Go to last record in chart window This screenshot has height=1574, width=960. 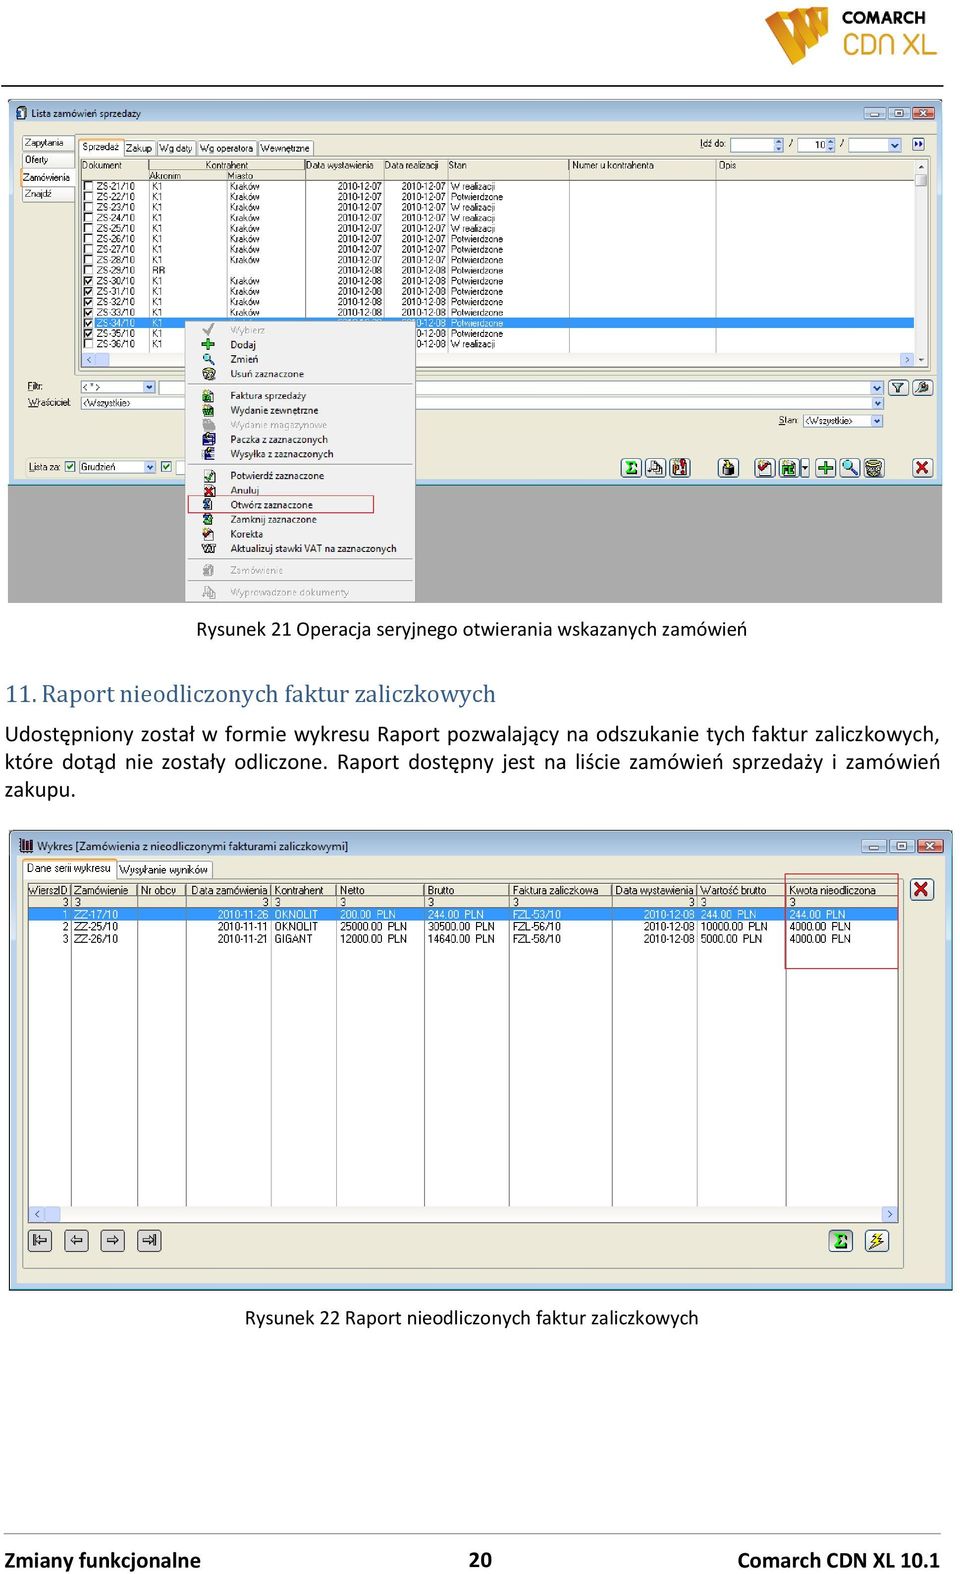[x=149, y=1241]
